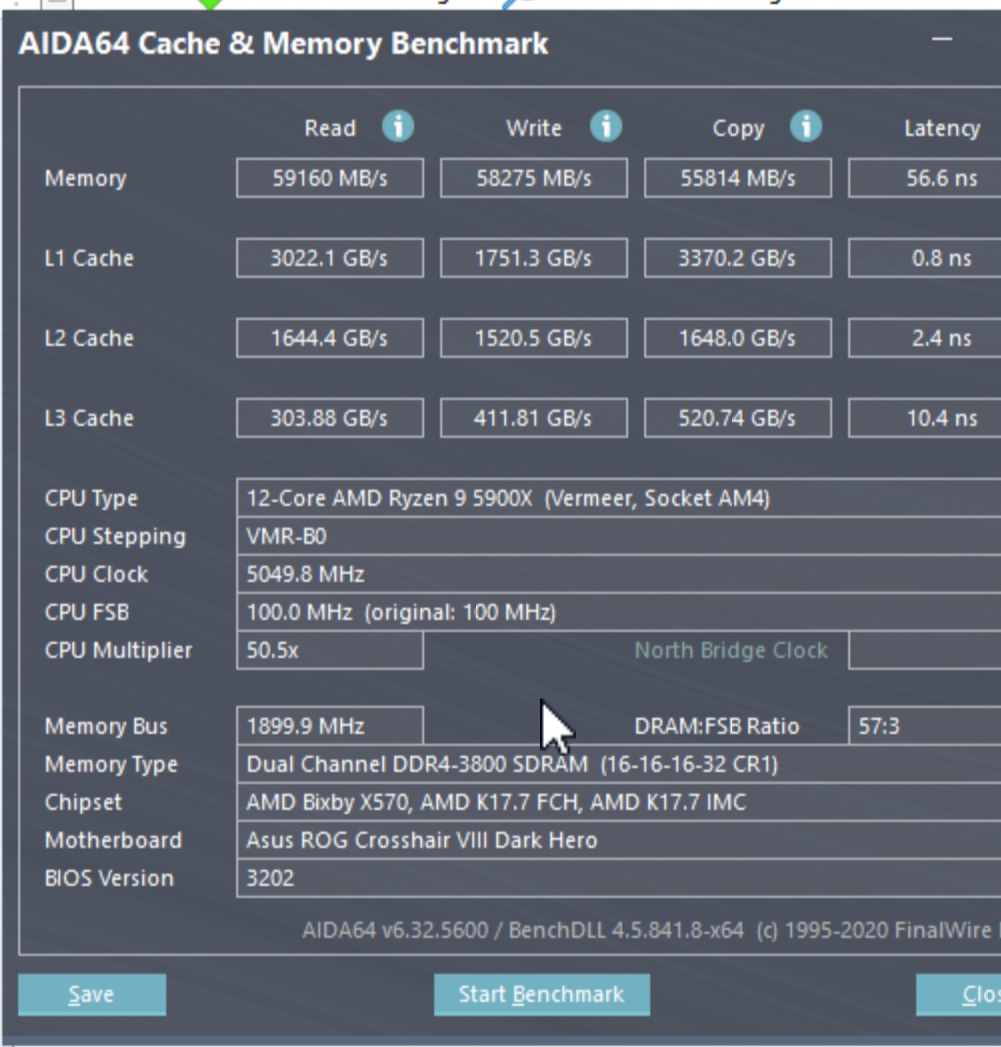This screenshot has height=1047, width=1001.
Task: Select L1 Cache copy value 3370.2 GB/s
Action: [x=738, y=258]
